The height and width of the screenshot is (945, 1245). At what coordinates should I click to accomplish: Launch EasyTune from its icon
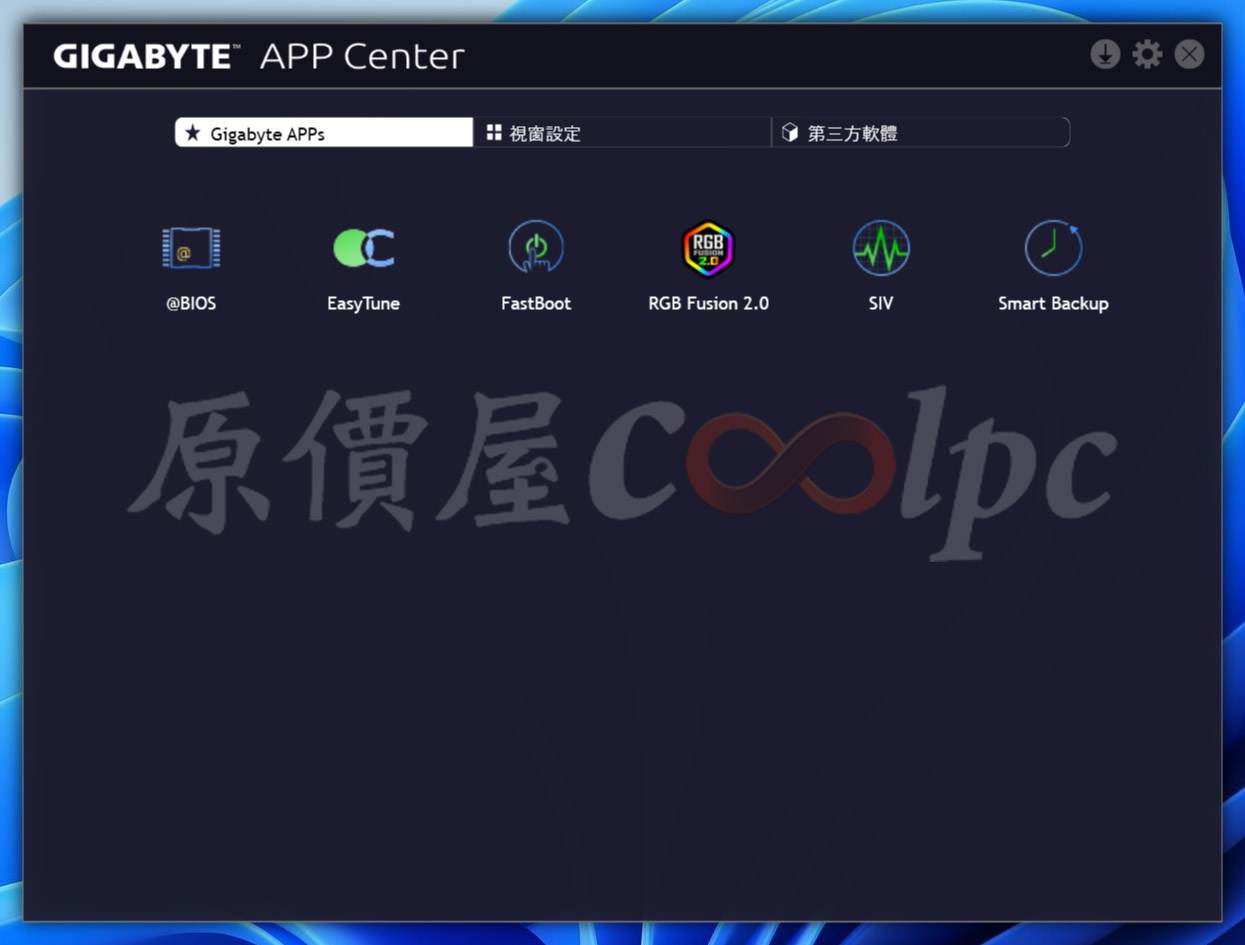[x=364, y=248]
